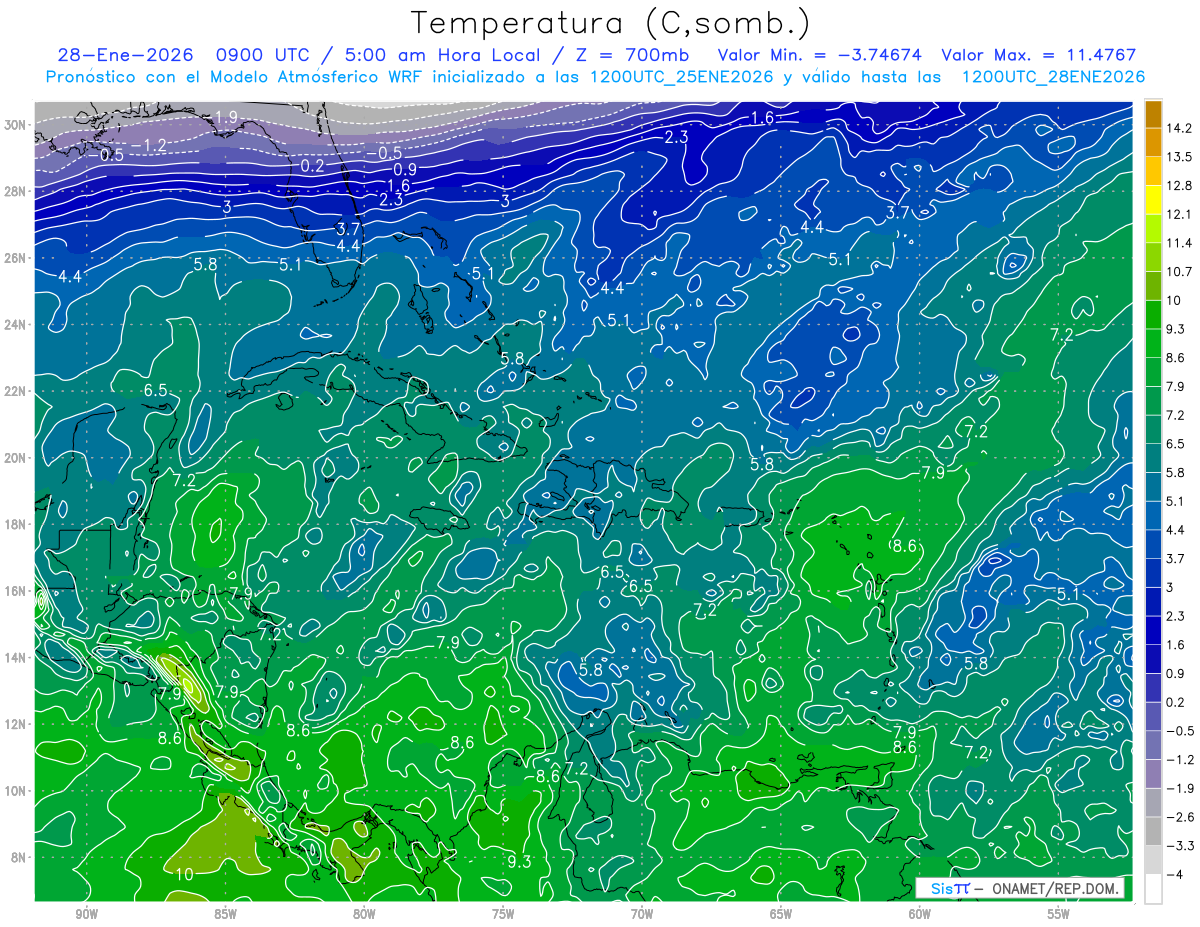
Task: Click the colorbar label "13.5"
Action: coord(1178,157)
